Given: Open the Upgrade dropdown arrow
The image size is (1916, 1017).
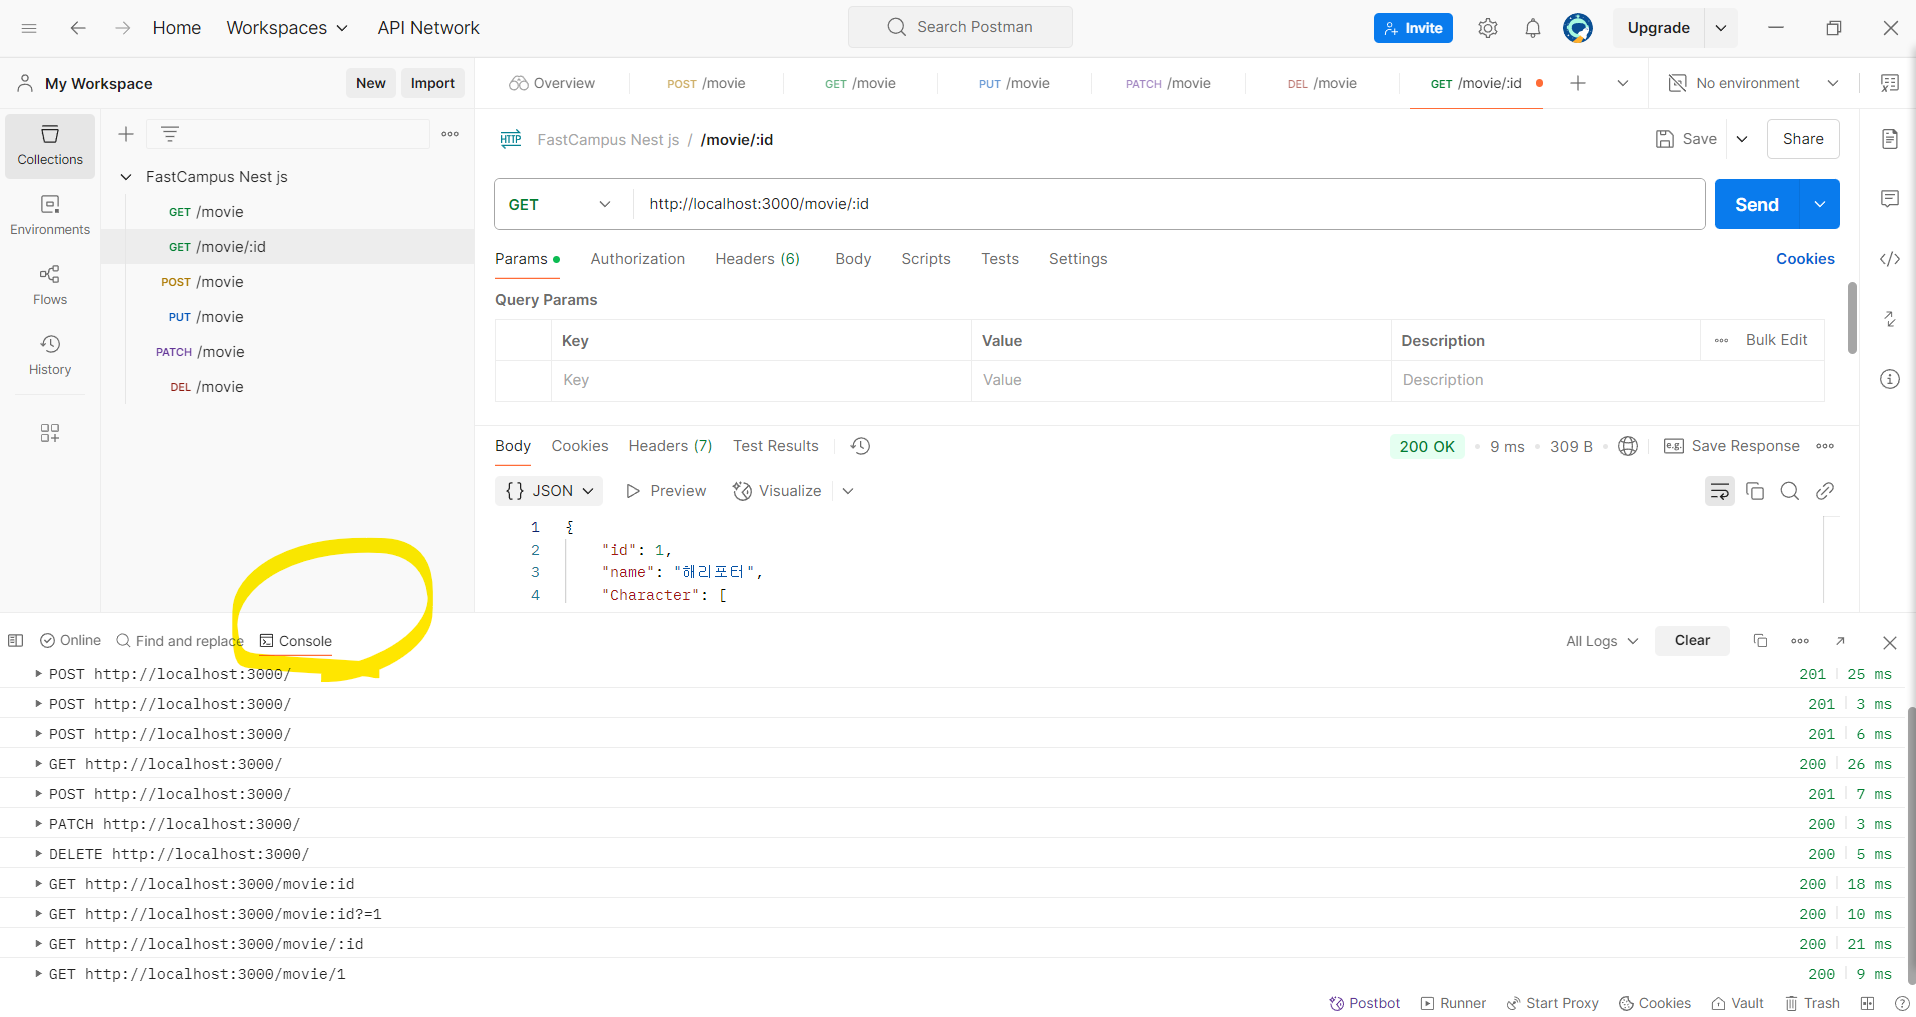Looking at the screenshot, I should (x=1721, y=28).
